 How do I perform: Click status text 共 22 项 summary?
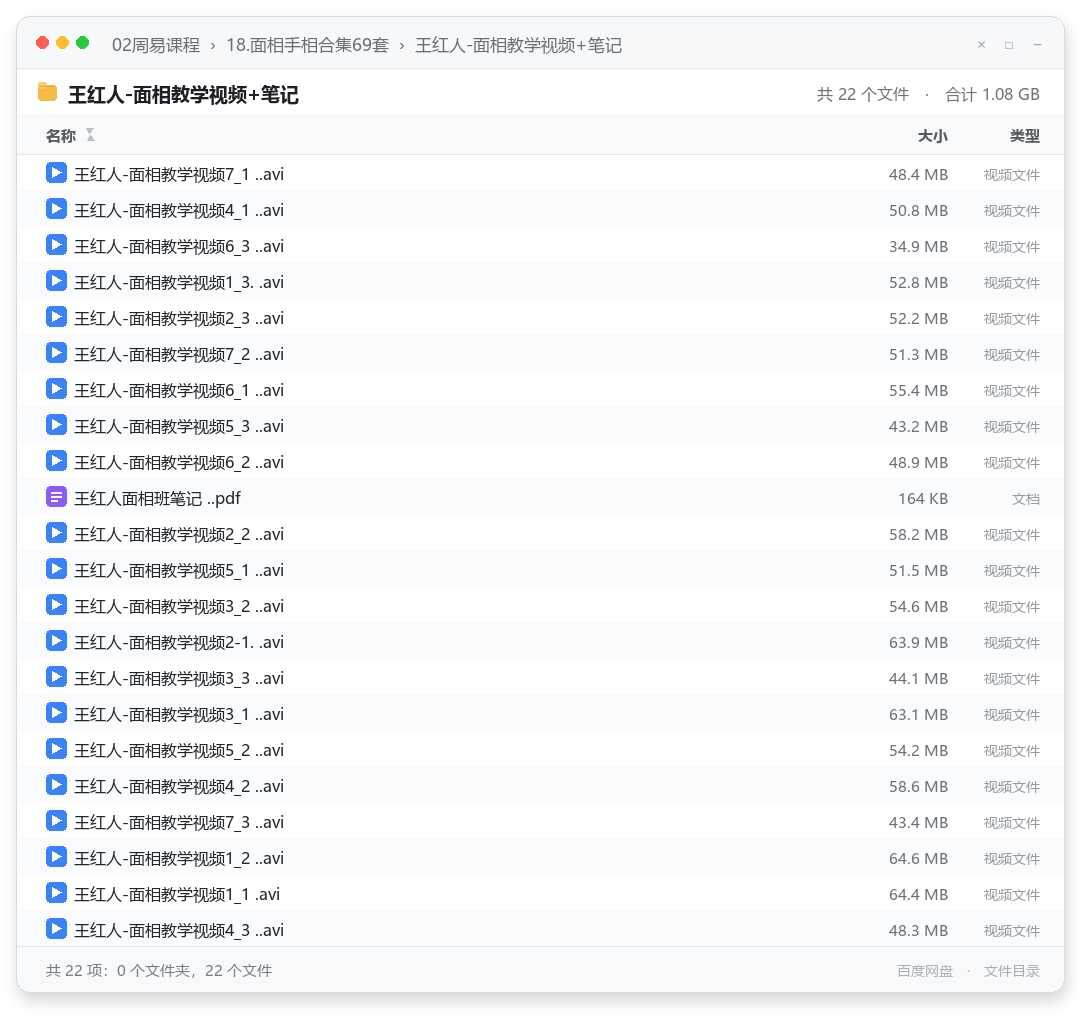click(x=159, y=971)
